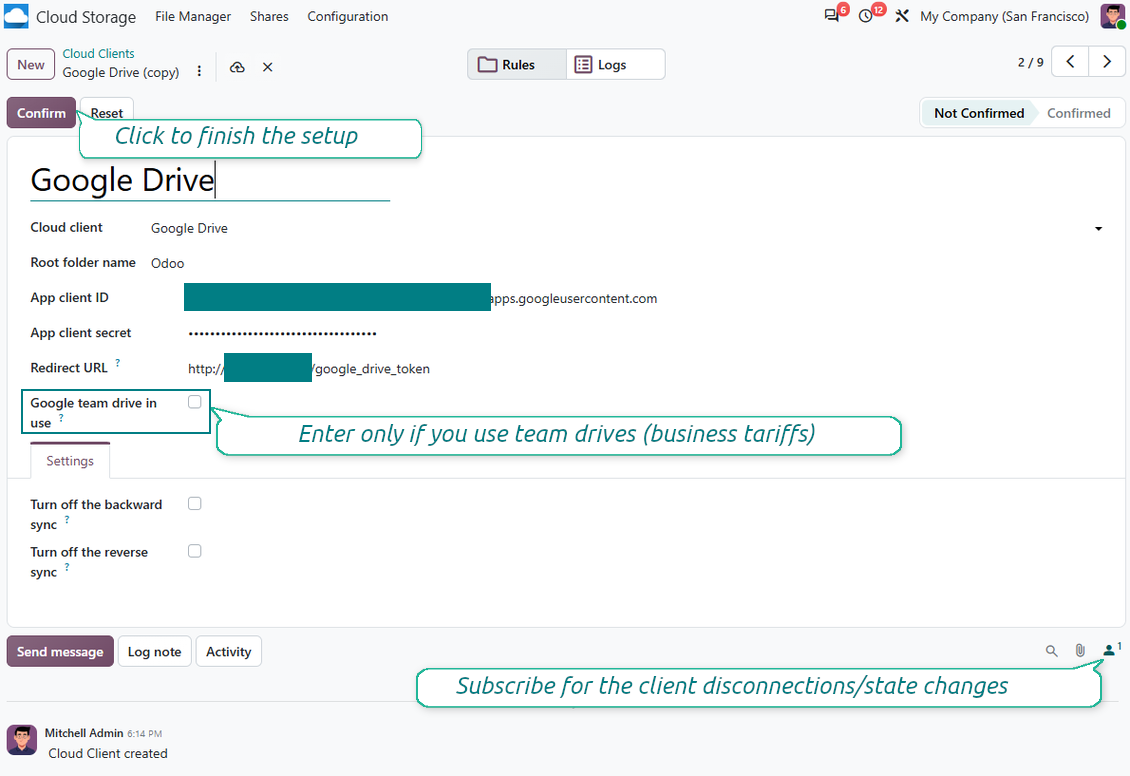
Task: Click the App client secret field
Action: (645, 333)
